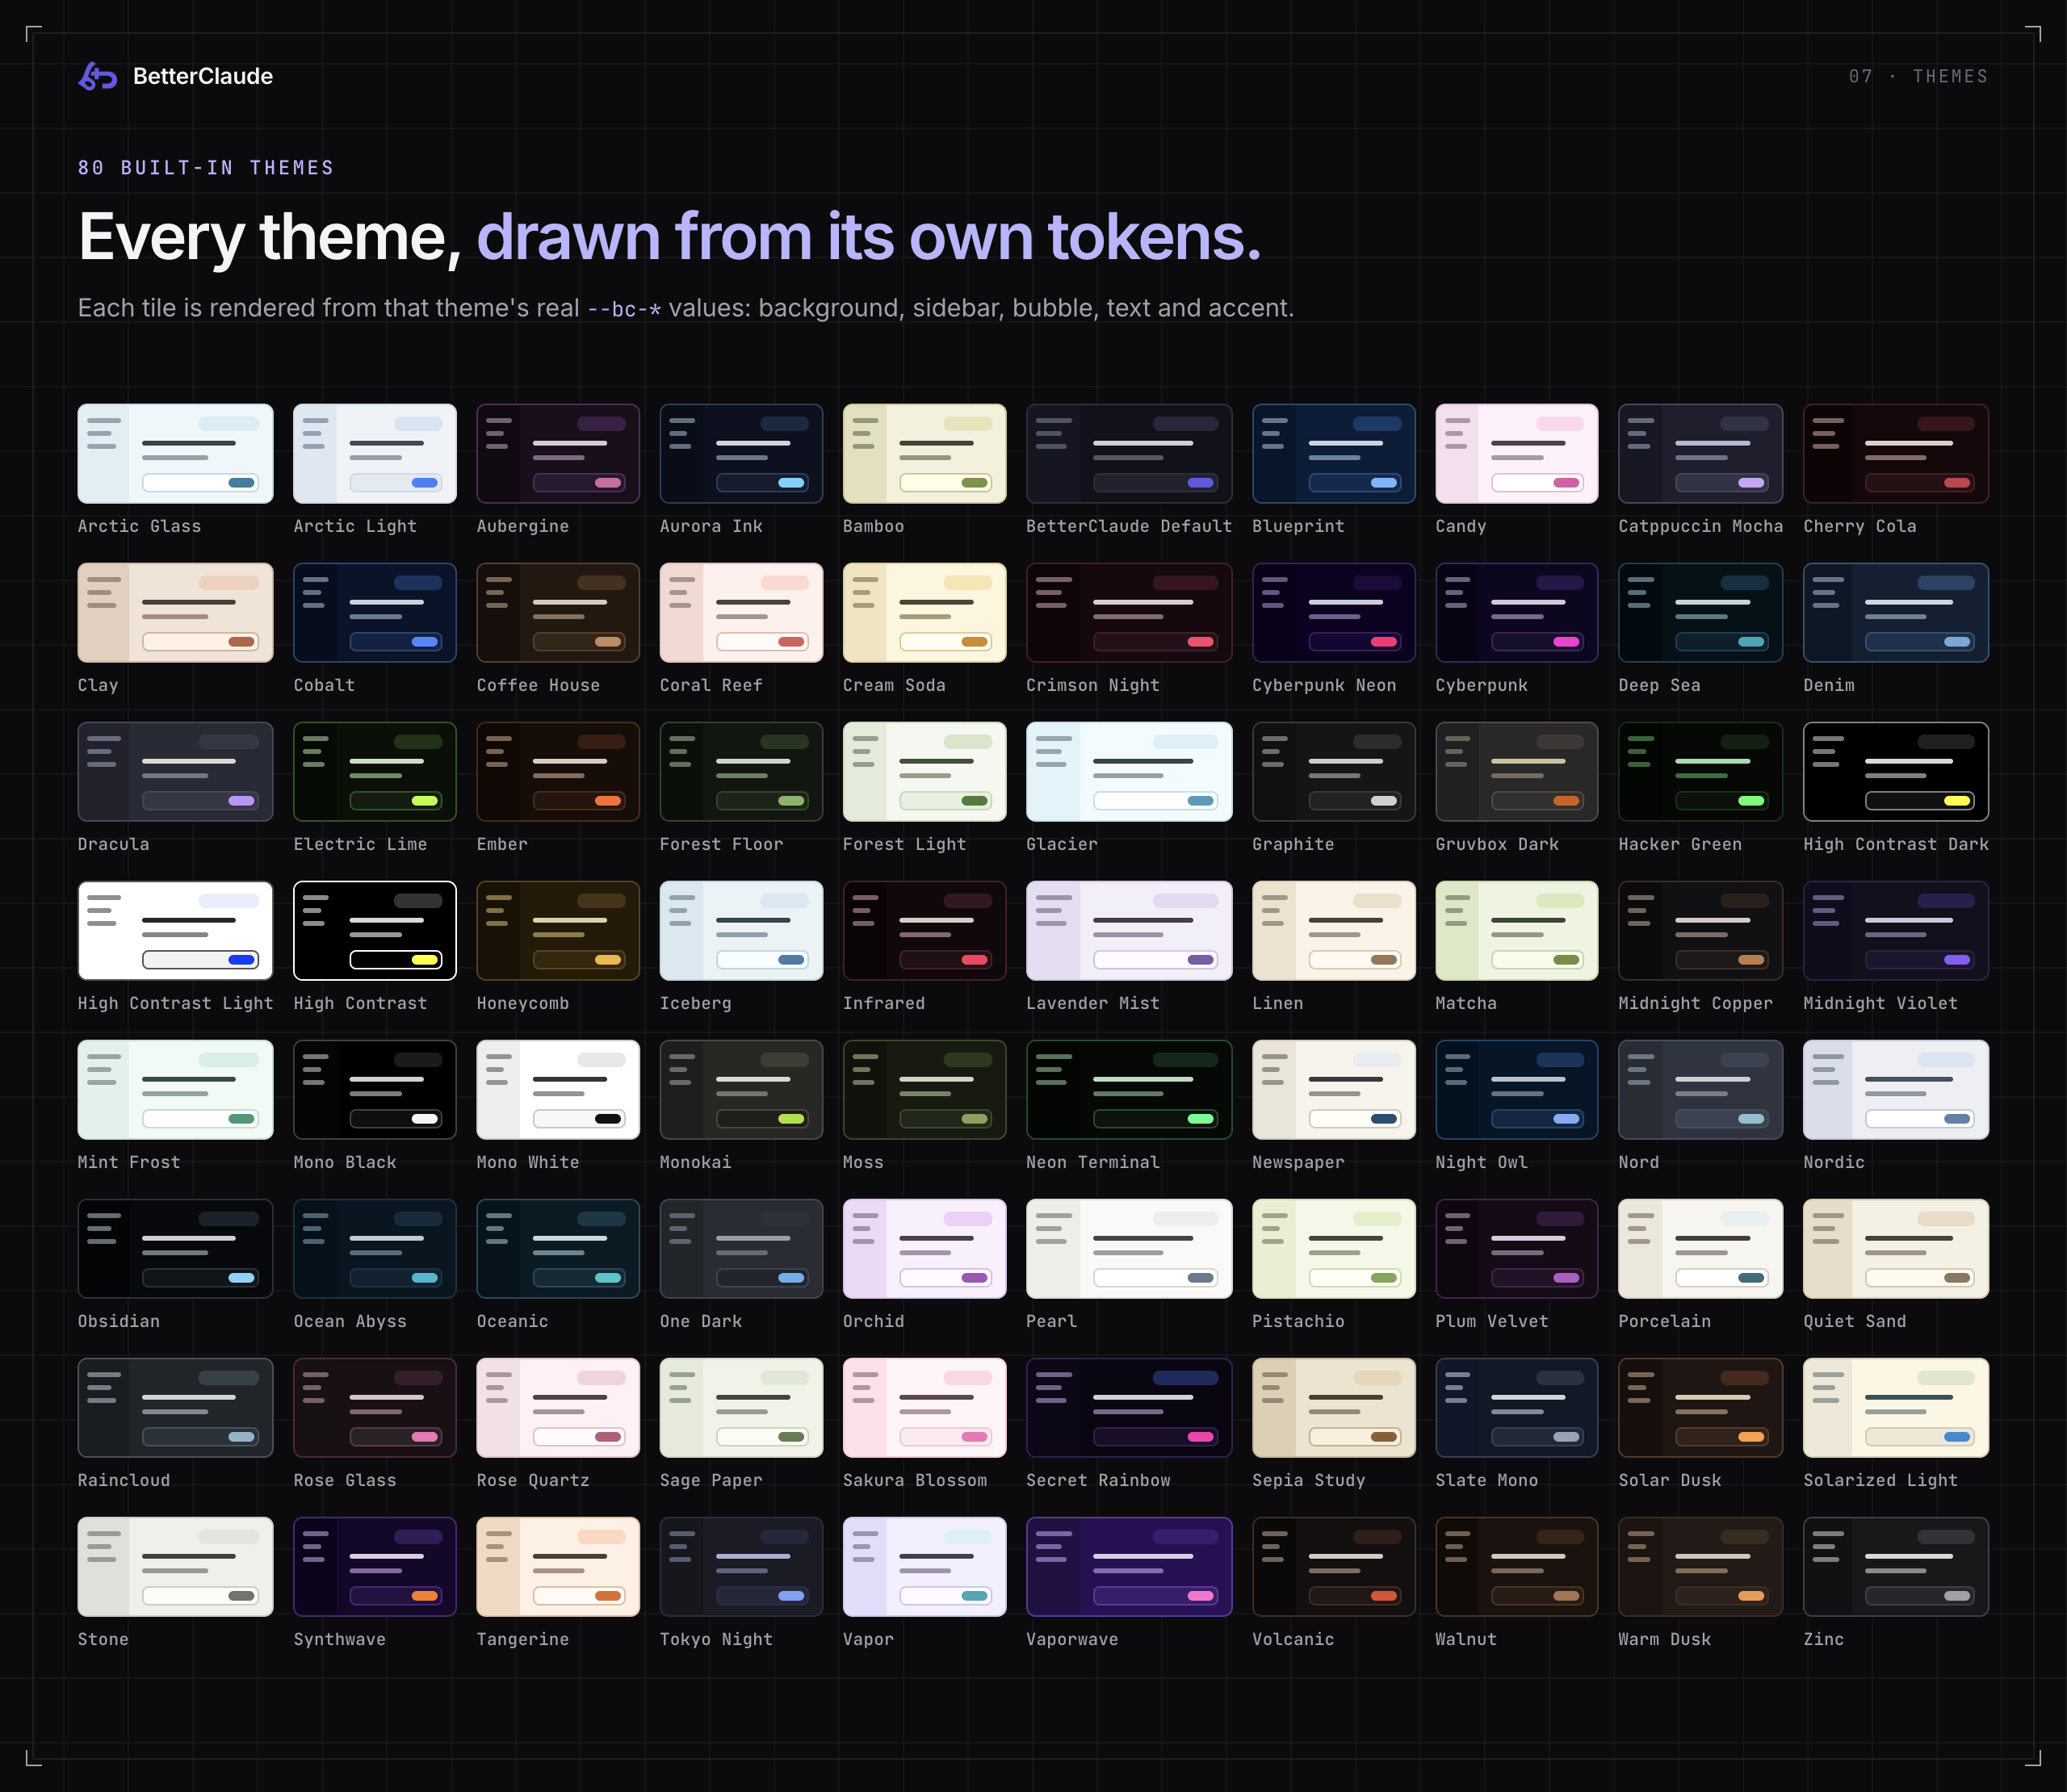Select the Mint Frost theme tile
Image resolution: width=2067 pixels, height=1792 pixels.
tap(175, 1089)
